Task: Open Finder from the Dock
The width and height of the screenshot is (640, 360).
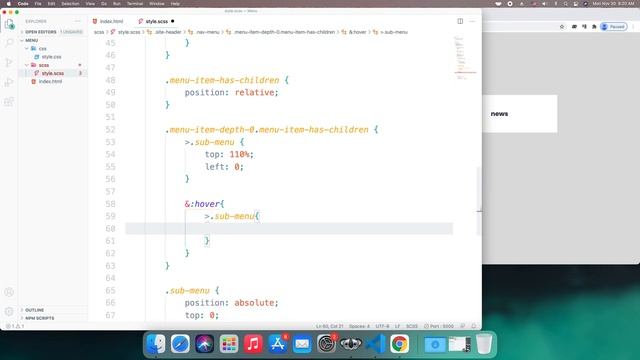Action: (156, 344)
